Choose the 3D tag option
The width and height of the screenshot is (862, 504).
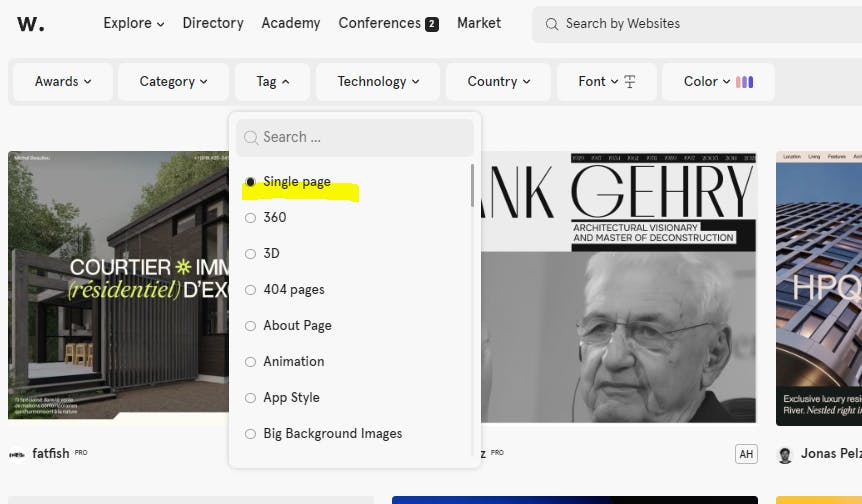[x=250, y=254]
